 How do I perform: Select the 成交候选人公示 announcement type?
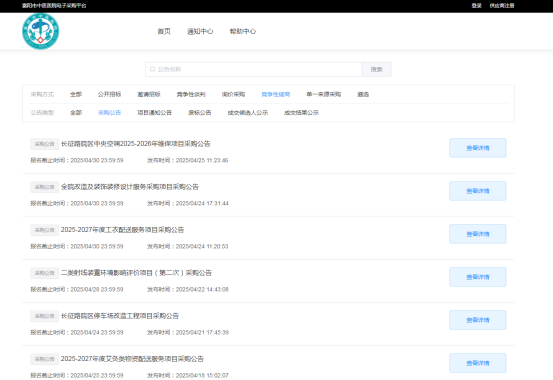pyautogui.click(x=248, y=113)
